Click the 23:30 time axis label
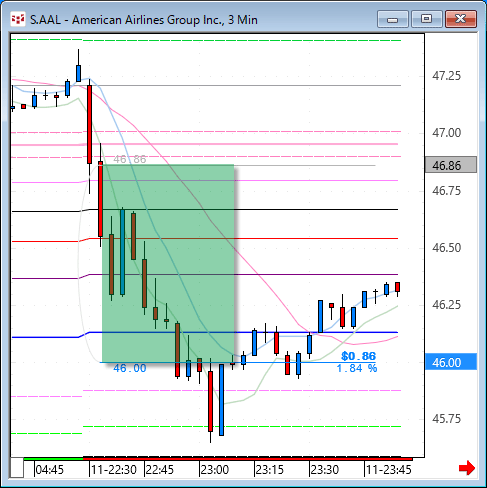Screen dimensions: 487x488 [x=324, y=470]
